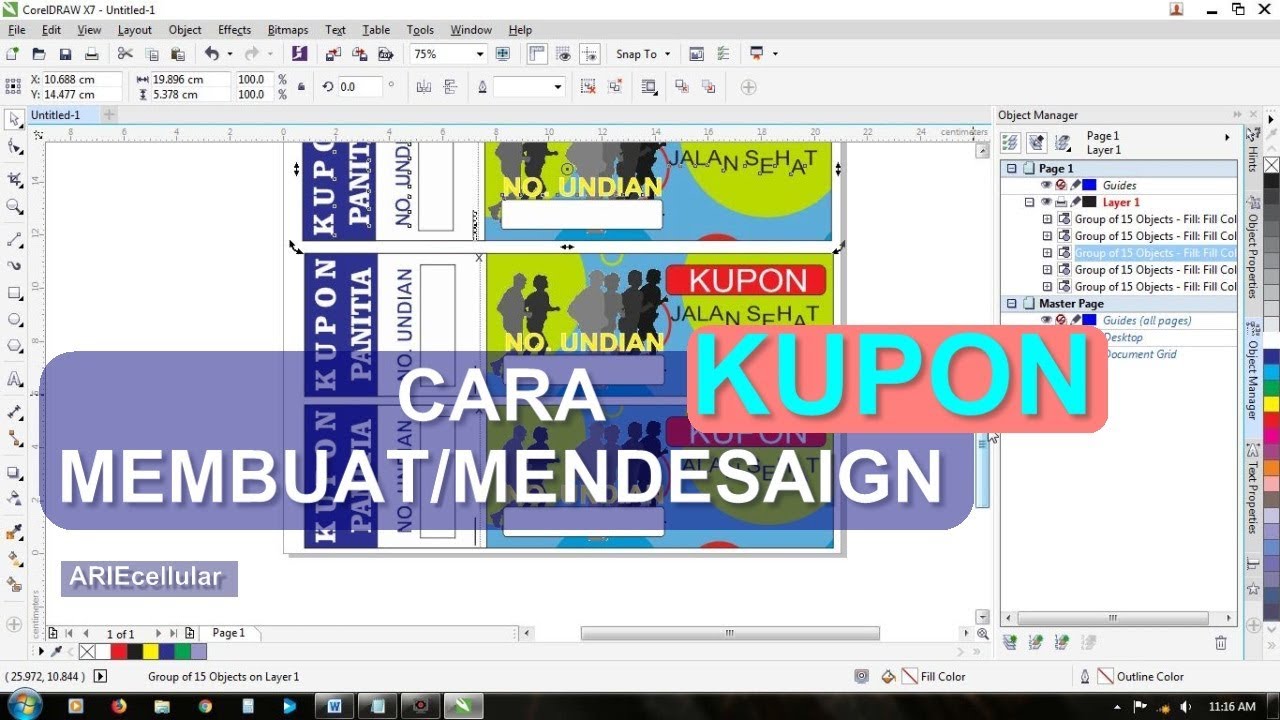This screenshot has width=1280, height=720.
Task: Open the Effects menu
Action: [234, 30]
